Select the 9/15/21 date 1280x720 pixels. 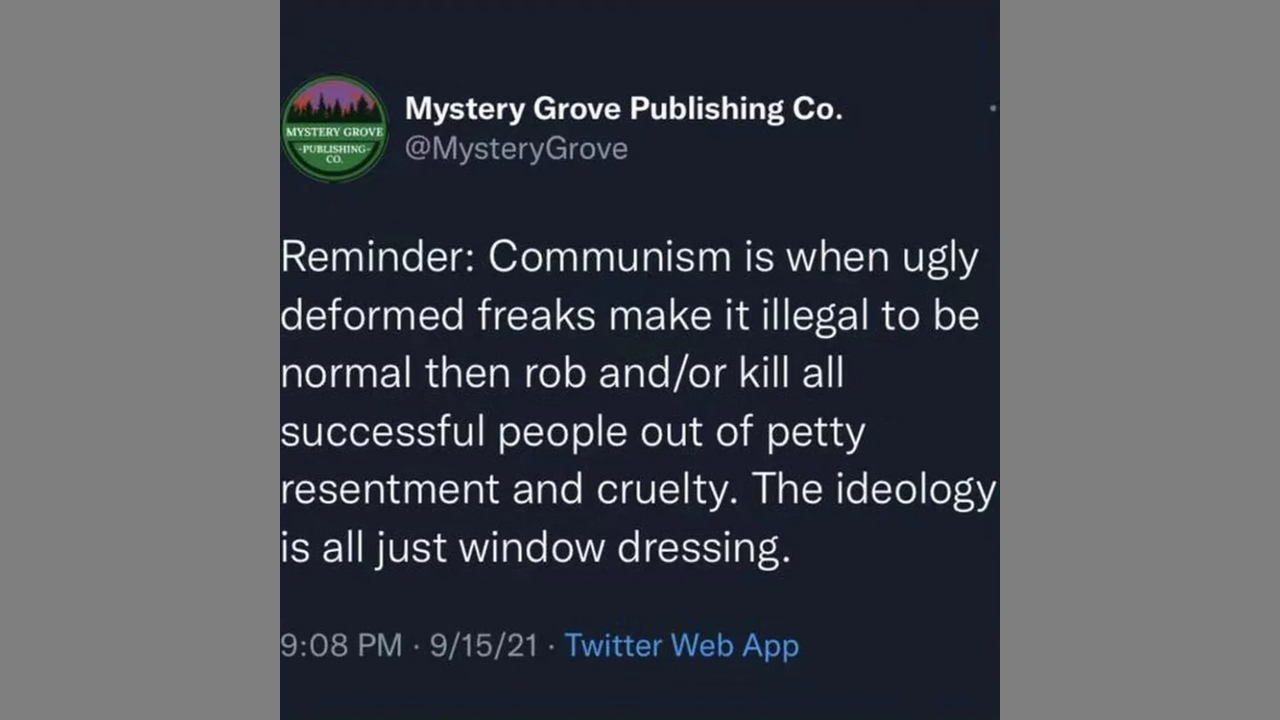[484, 645]
